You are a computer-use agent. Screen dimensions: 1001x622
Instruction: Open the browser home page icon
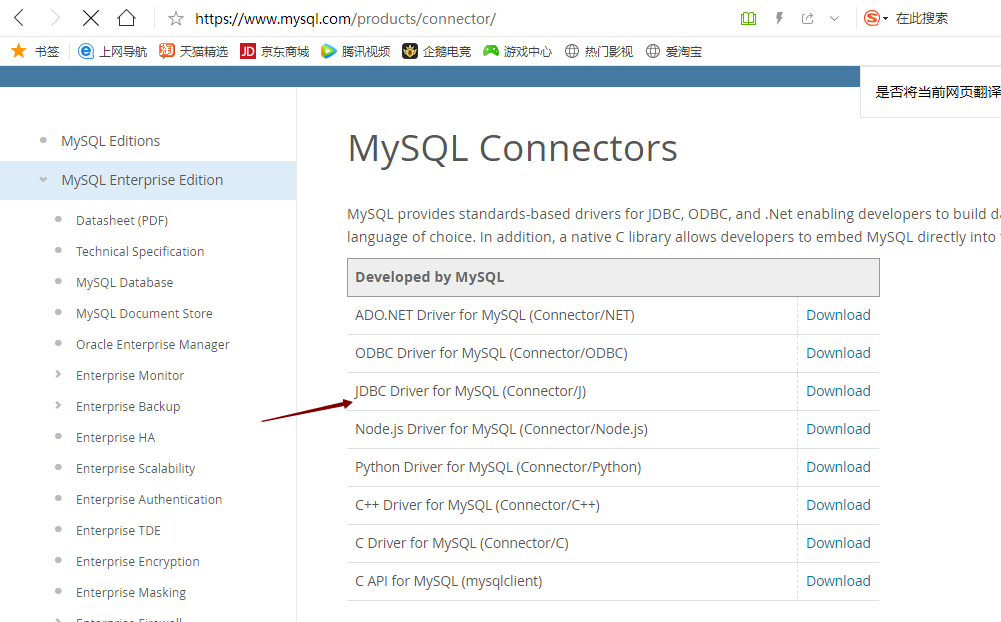(126, 18)
